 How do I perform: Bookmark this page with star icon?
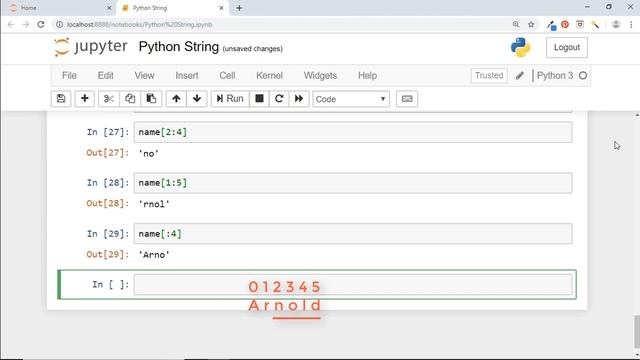coord(531,24)
